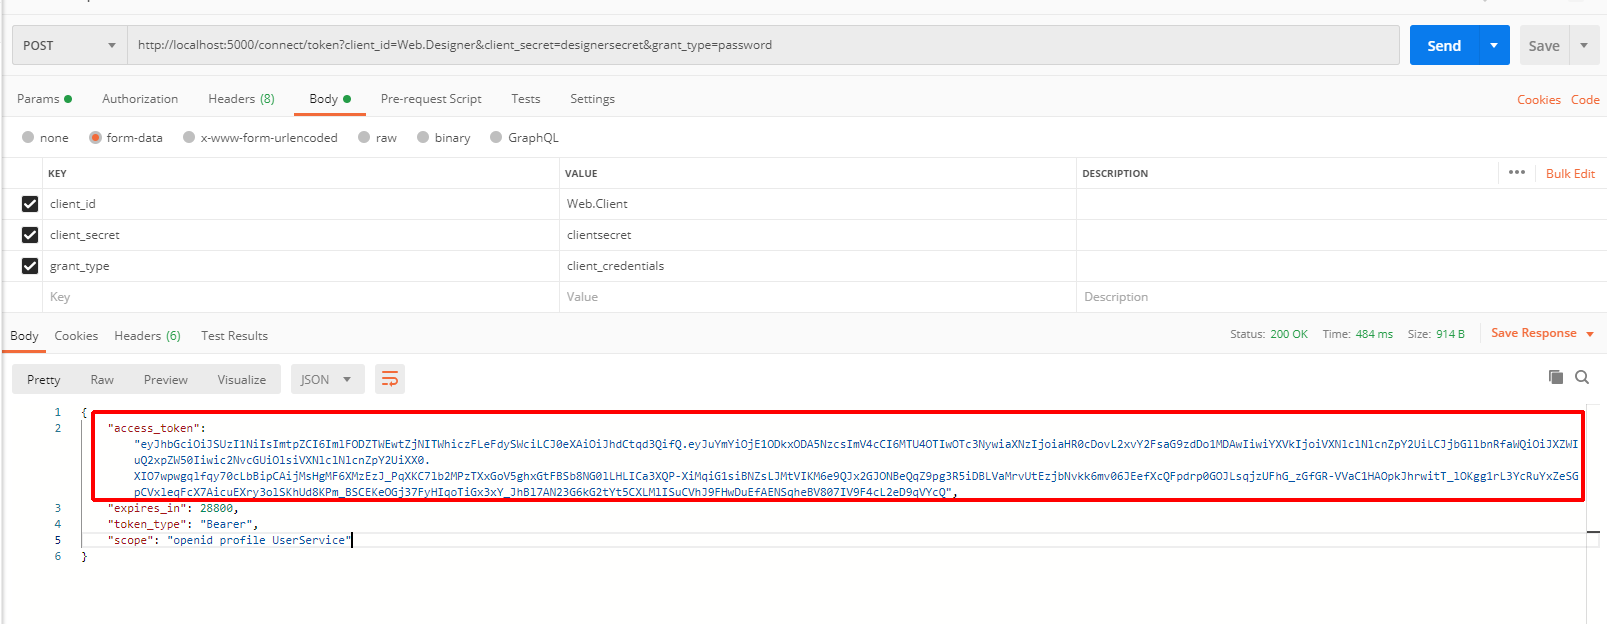Click the clientsecret value cell
The width and height of the screenshot is (1607, 624).
pyautogui.click(x=818, y=235)
